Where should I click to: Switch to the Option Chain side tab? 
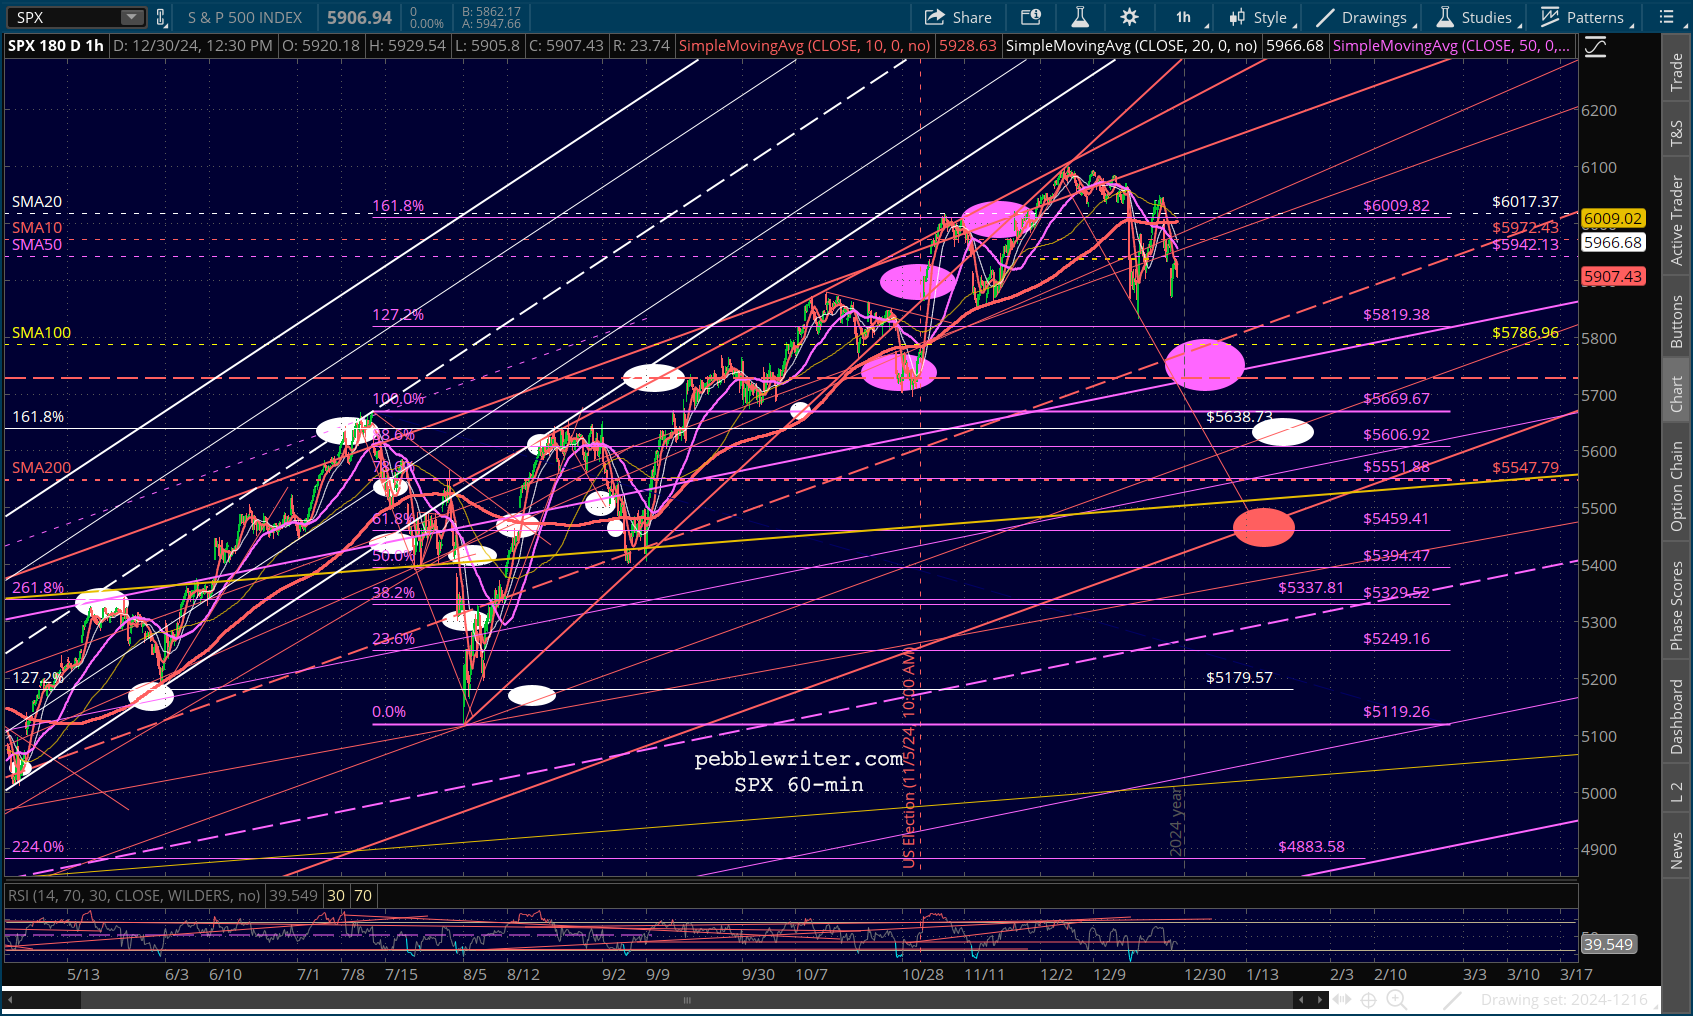point(1677,487)
